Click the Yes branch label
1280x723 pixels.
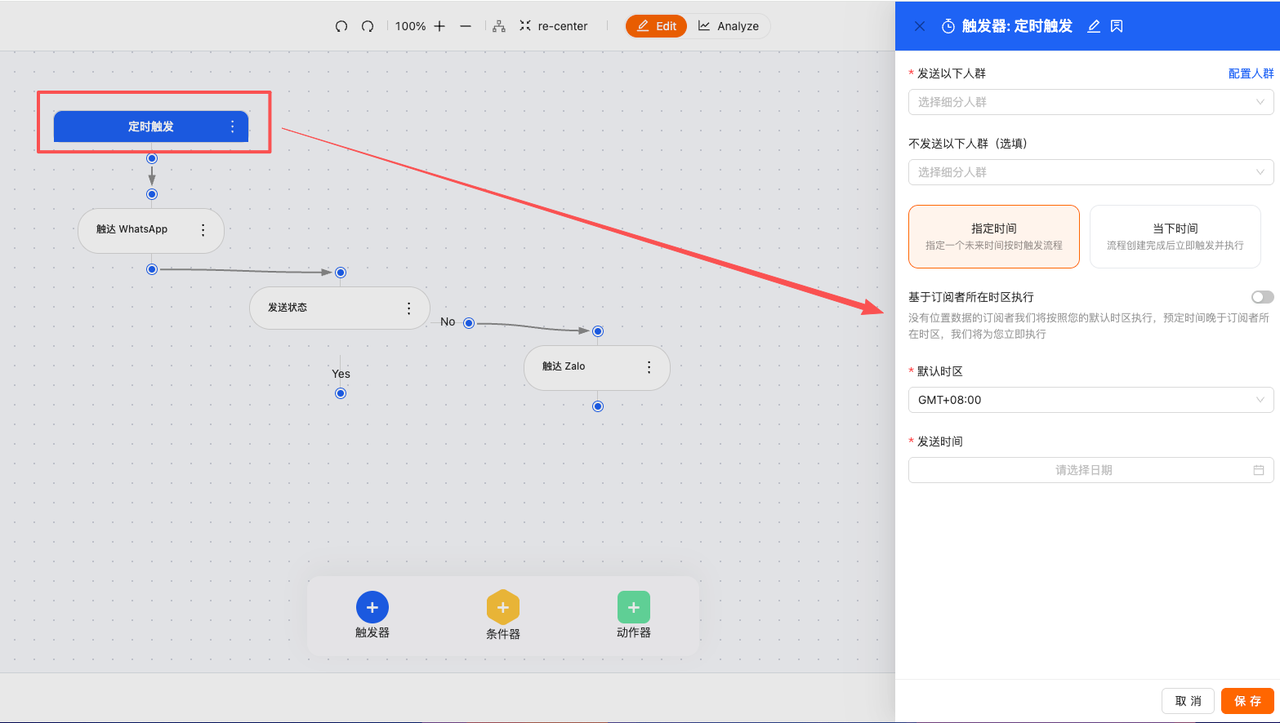click(x=341, y=374)
